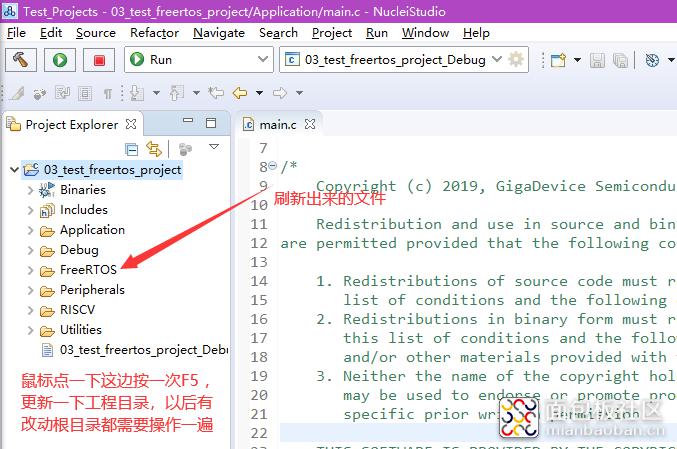The image size is (677, 449).
Task: Close the main.c editor tab
Action: [x=310, y=124]
